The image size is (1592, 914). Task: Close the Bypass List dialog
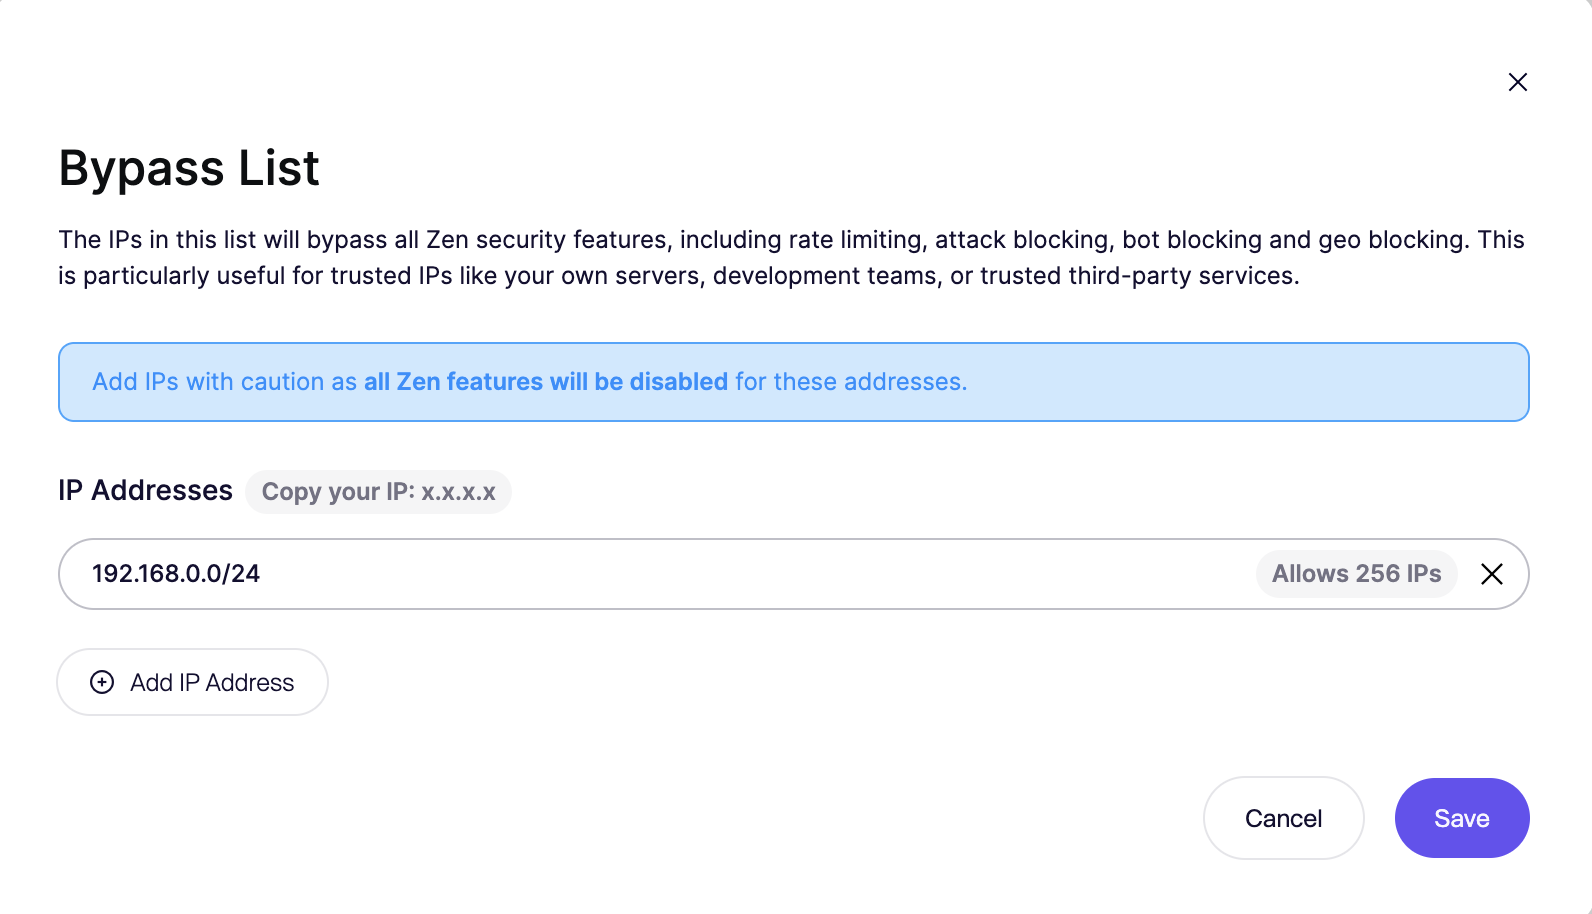[x=1517, y=82]
